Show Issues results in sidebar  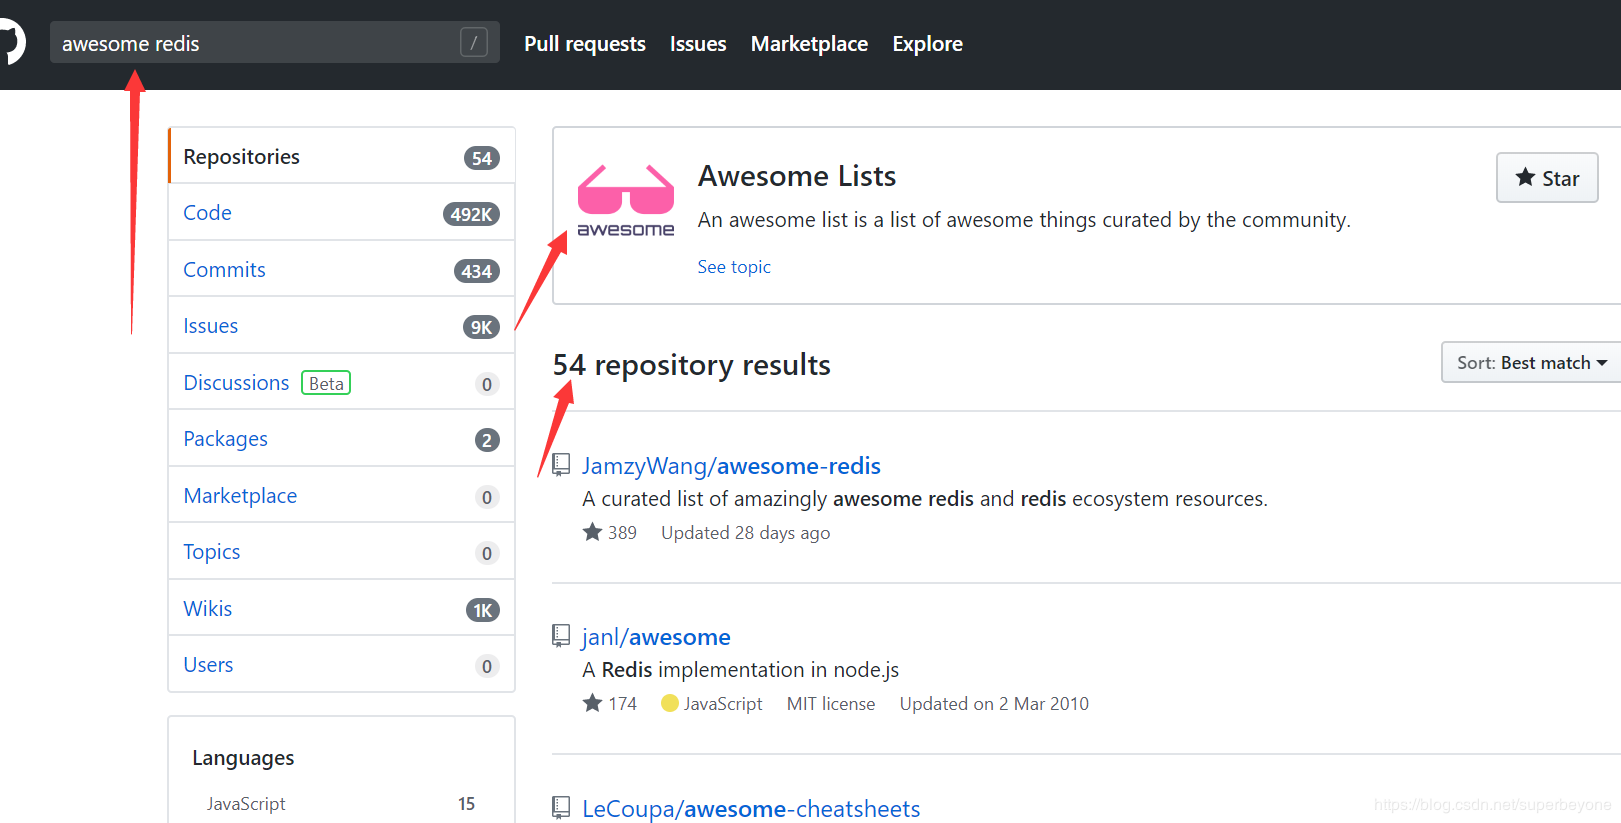click(x=341, y=326)
